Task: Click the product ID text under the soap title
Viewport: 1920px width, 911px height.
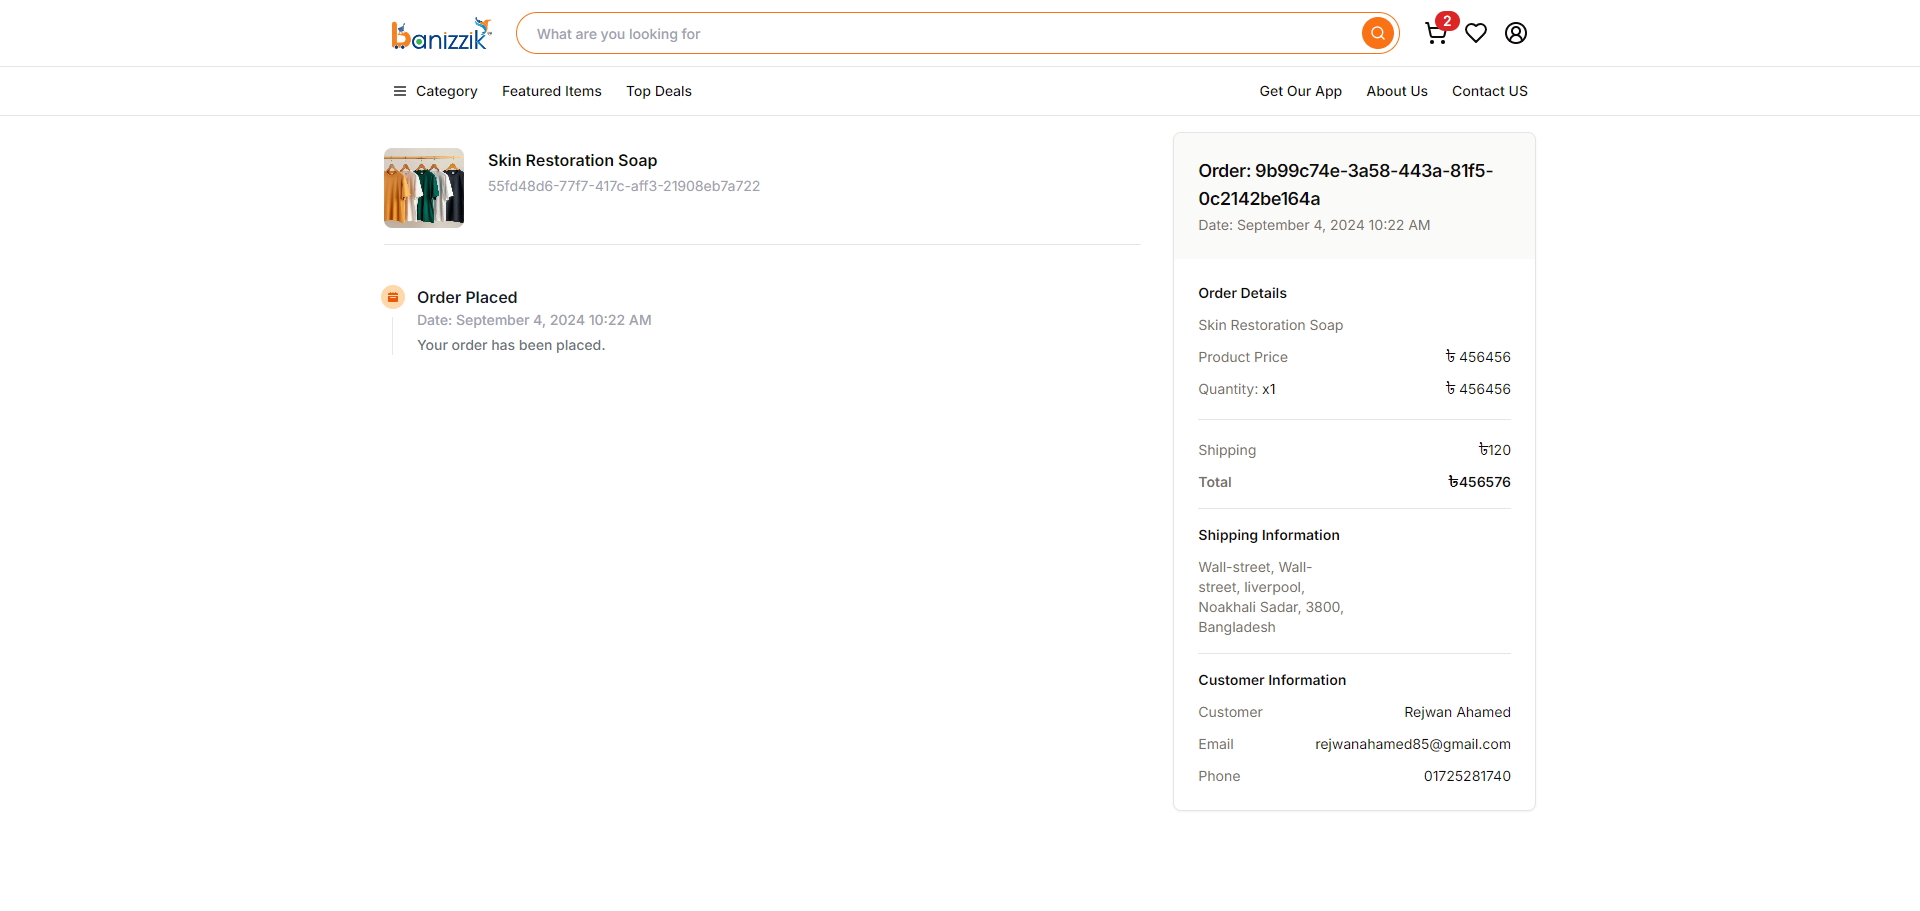Action: point(624,186)
